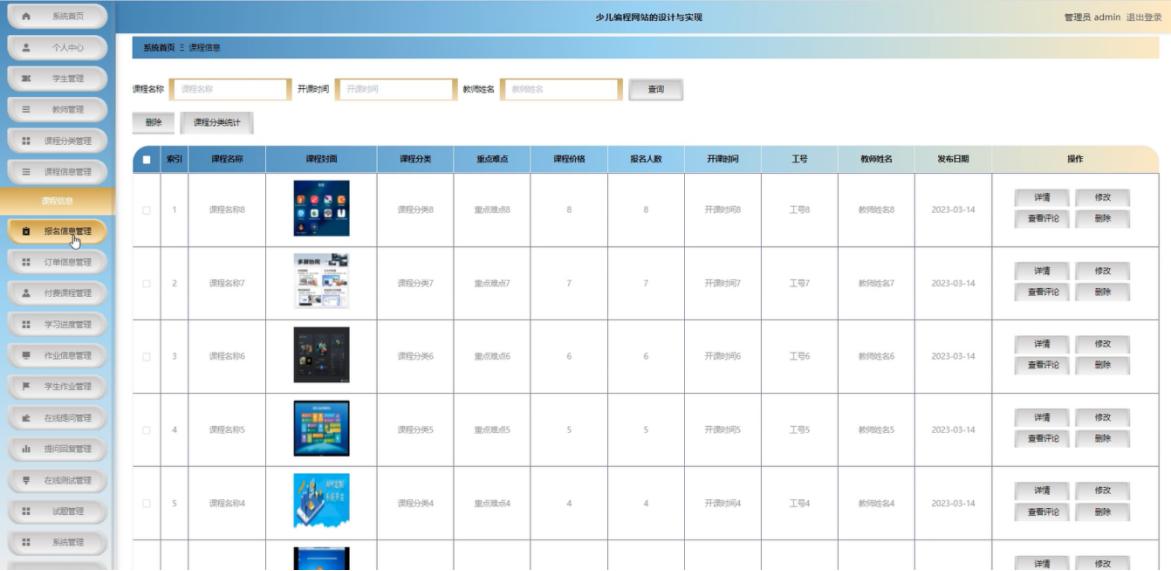
Task: Click the person icon beside 个人中心
Action: (x=26, y=47)
